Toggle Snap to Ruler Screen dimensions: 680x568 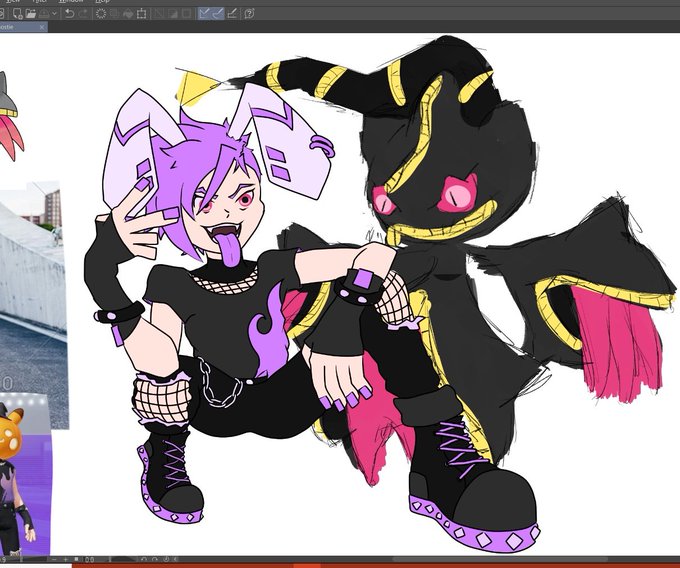click(204, 14)
